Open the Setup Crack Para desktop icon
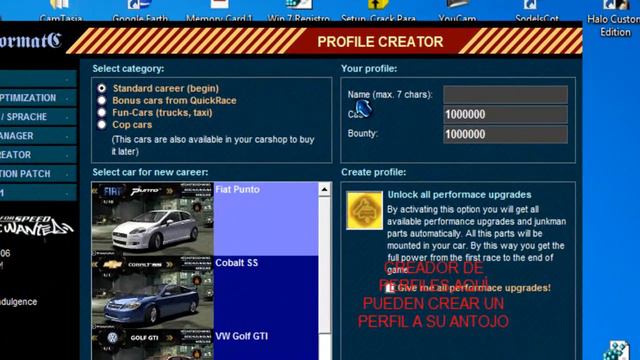Image resolution: width=640 pixels, height=360 pixels. tap(378, 11)
